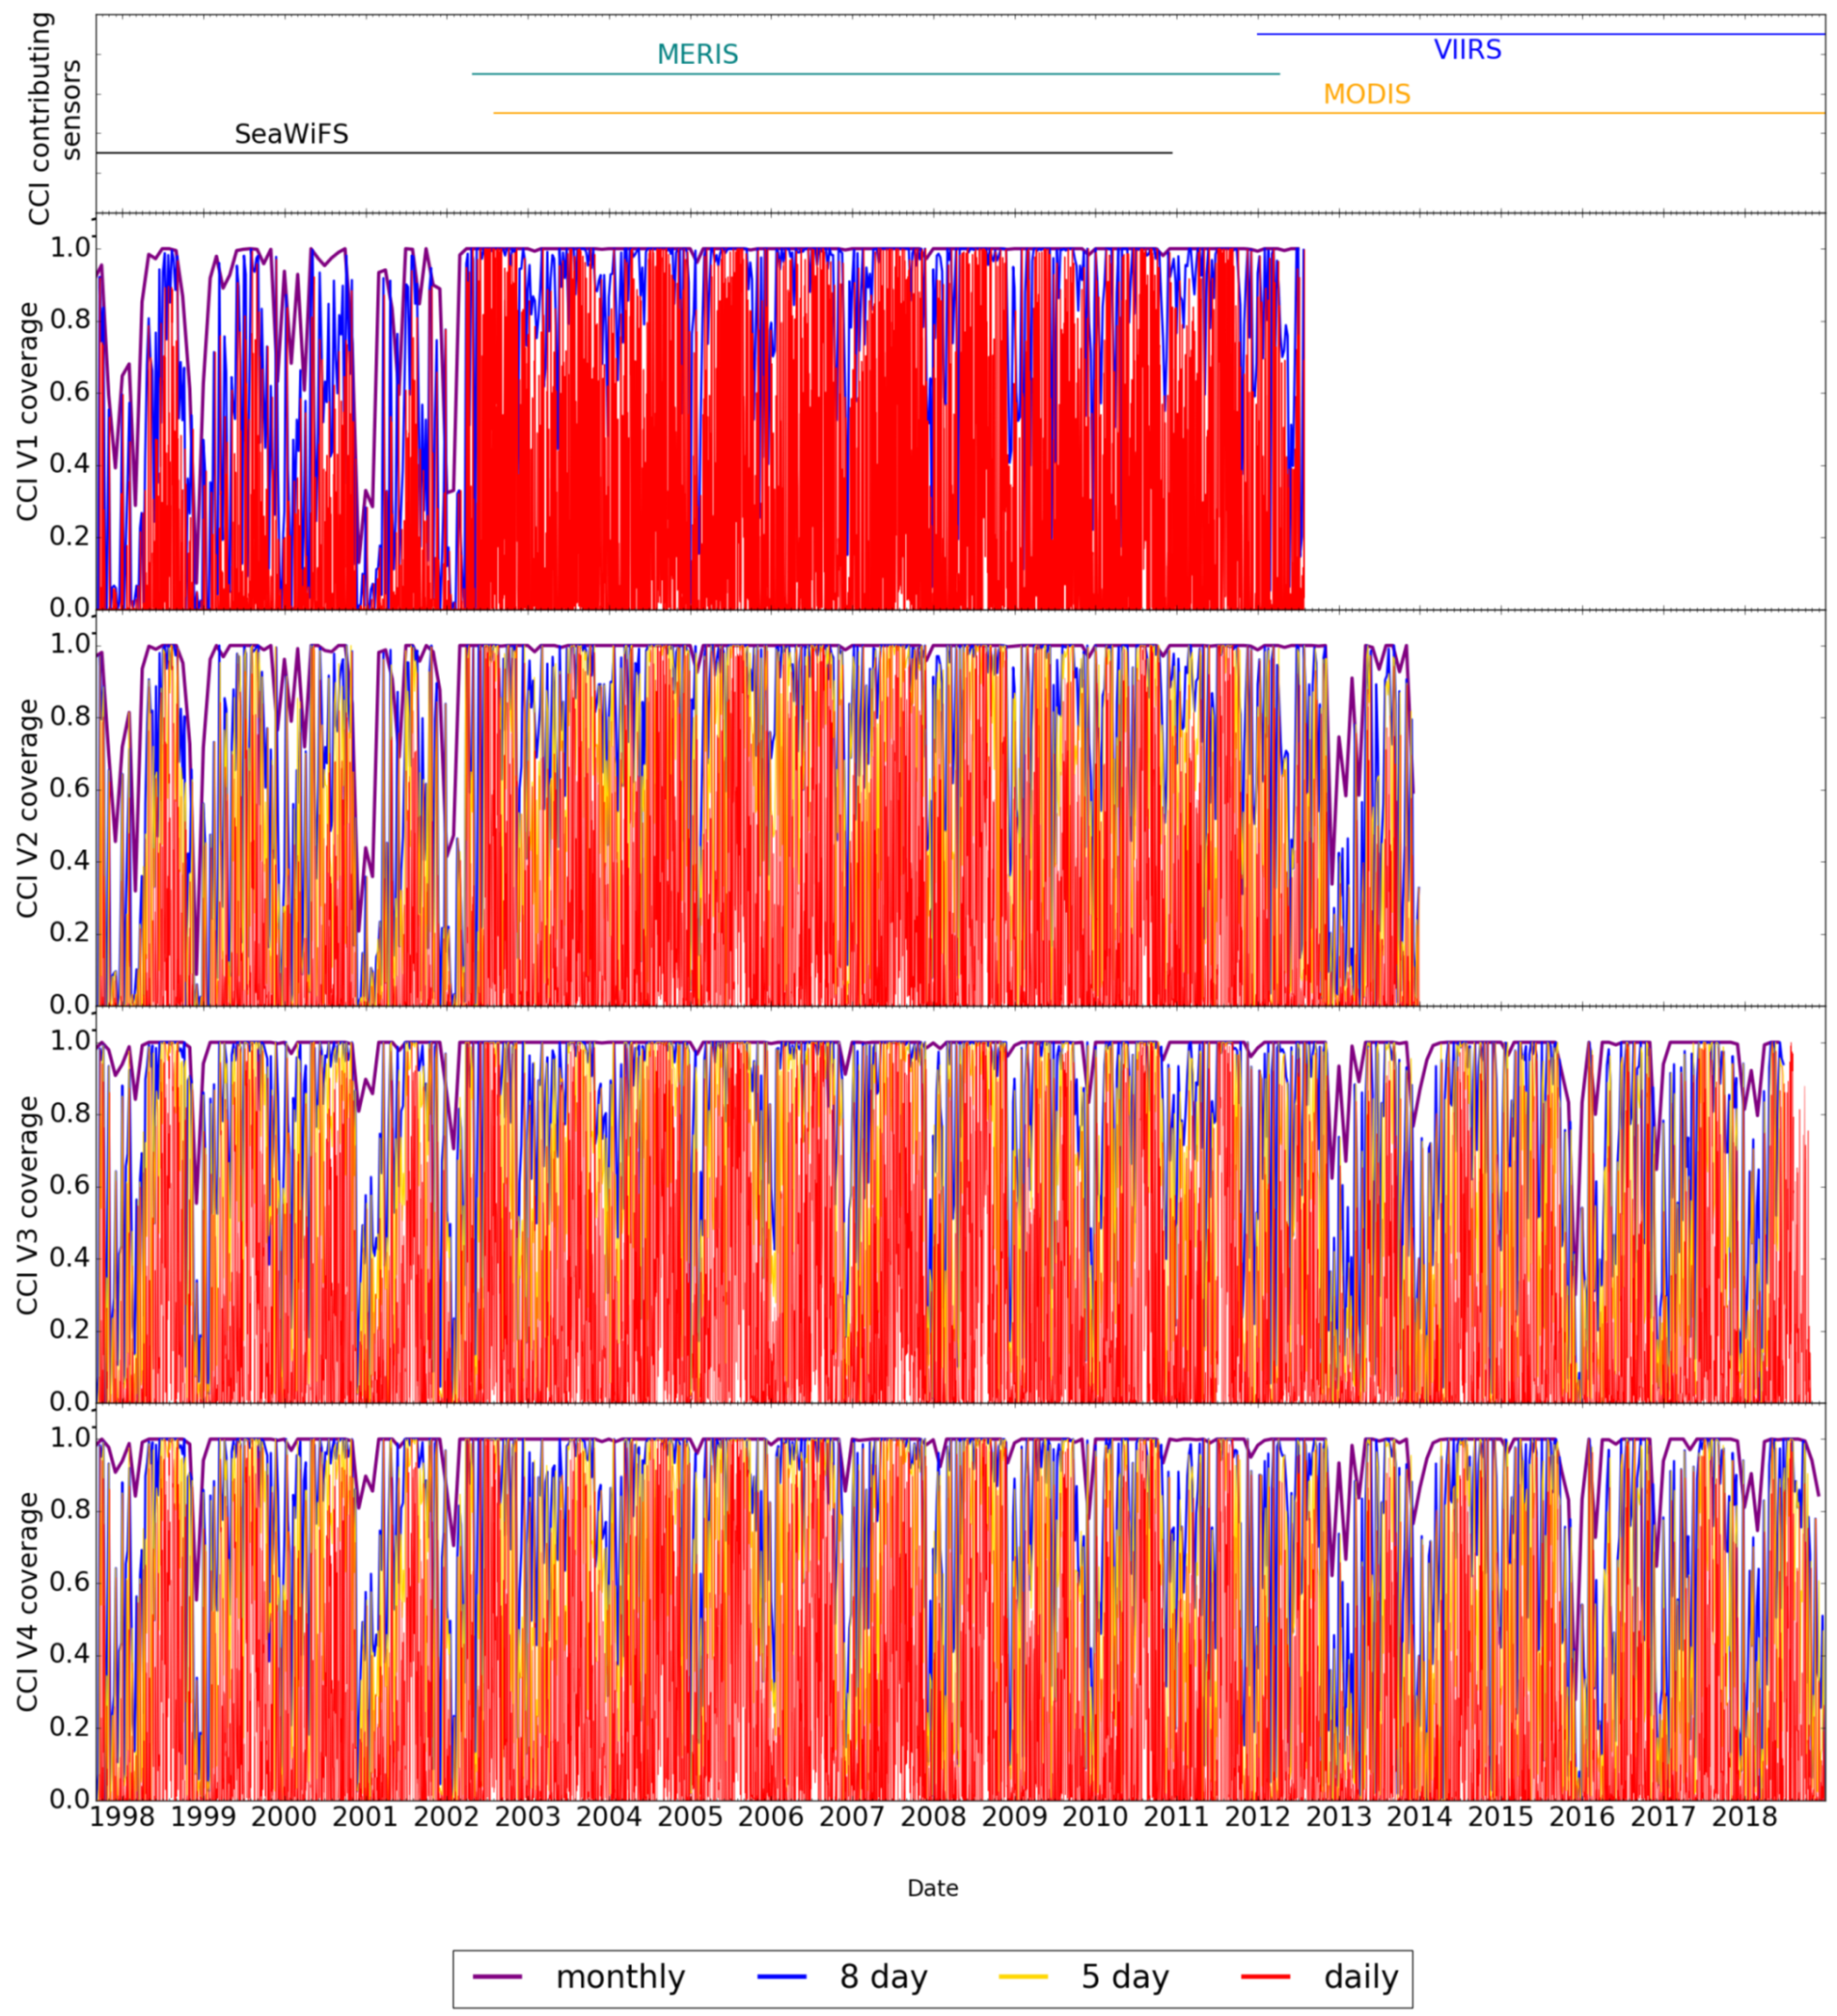Click the 2005 x-axis tick label
This screenshot has width=1837, height=2016.
(x=690, y=1816)
